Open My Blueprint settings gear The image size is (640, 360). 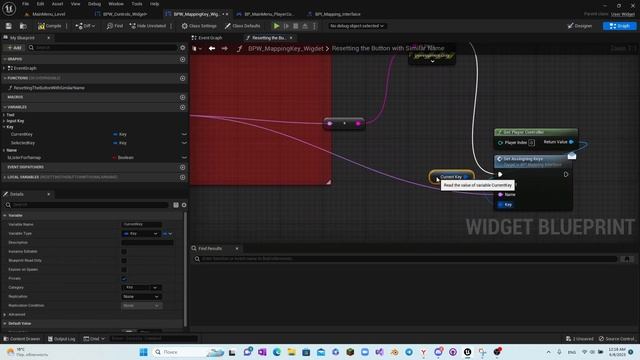pyautogui.click(x=182, y=48)
